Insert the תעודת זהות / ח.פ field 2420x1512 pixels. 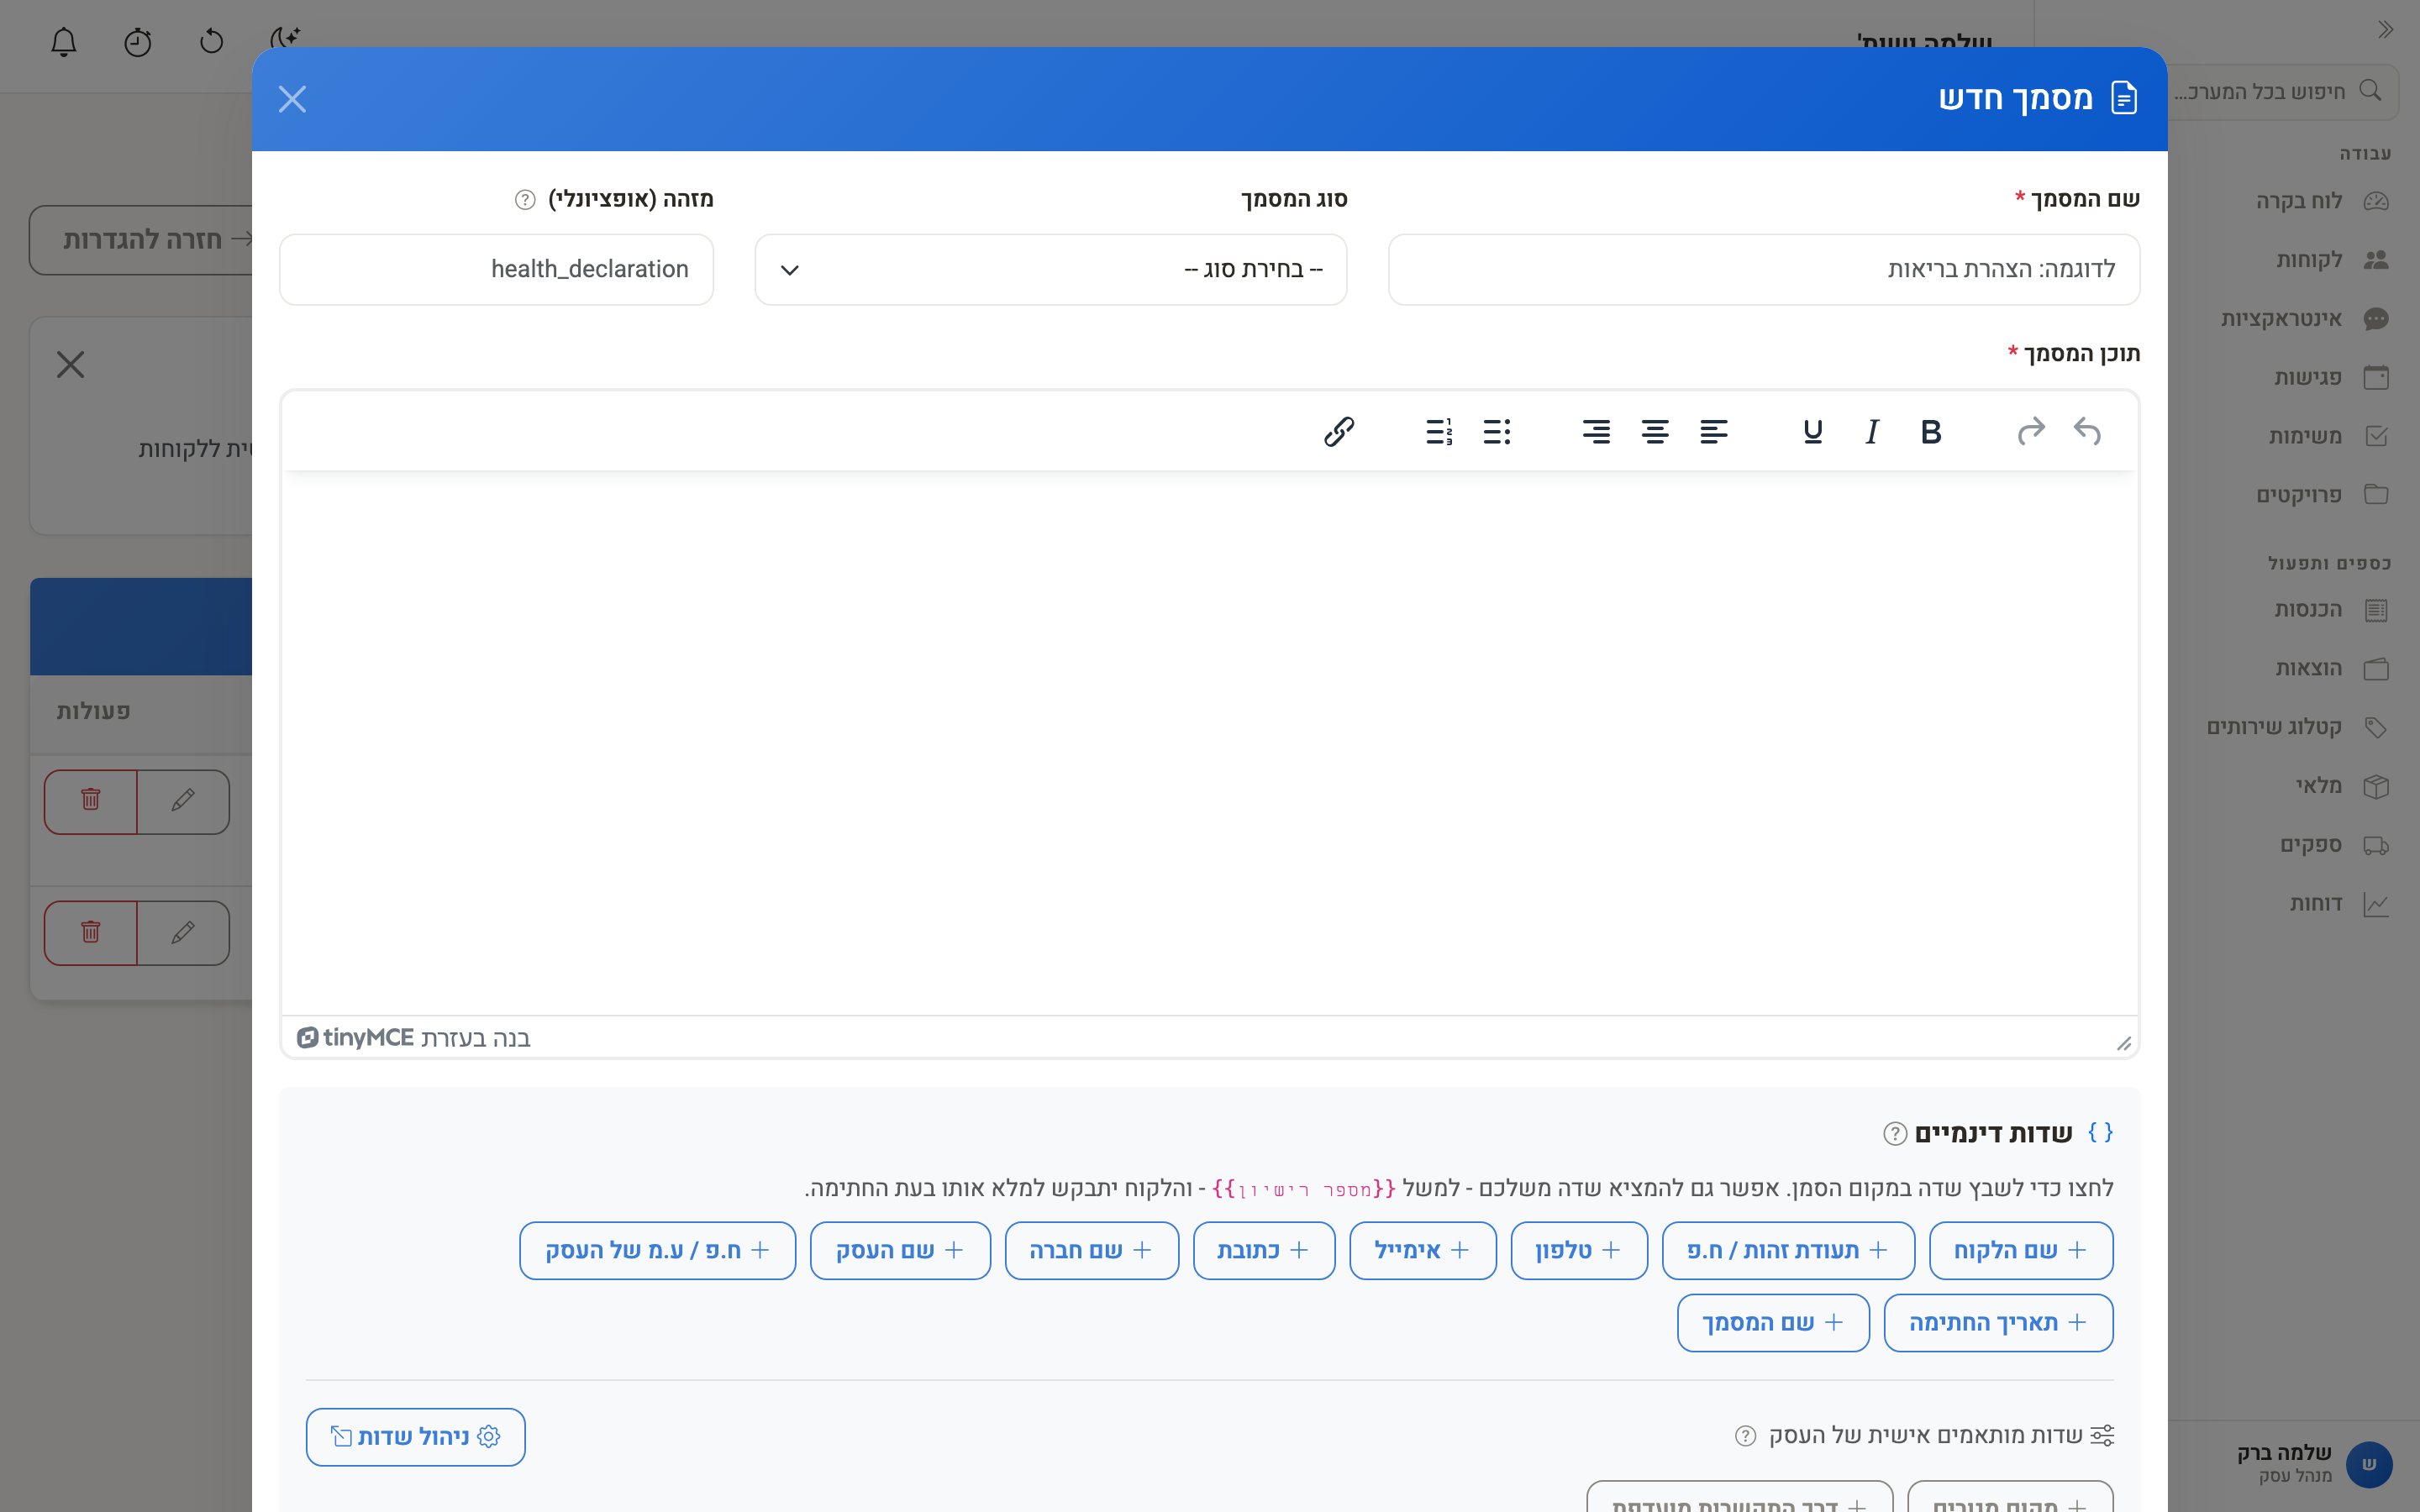tap(1788, 1250)
